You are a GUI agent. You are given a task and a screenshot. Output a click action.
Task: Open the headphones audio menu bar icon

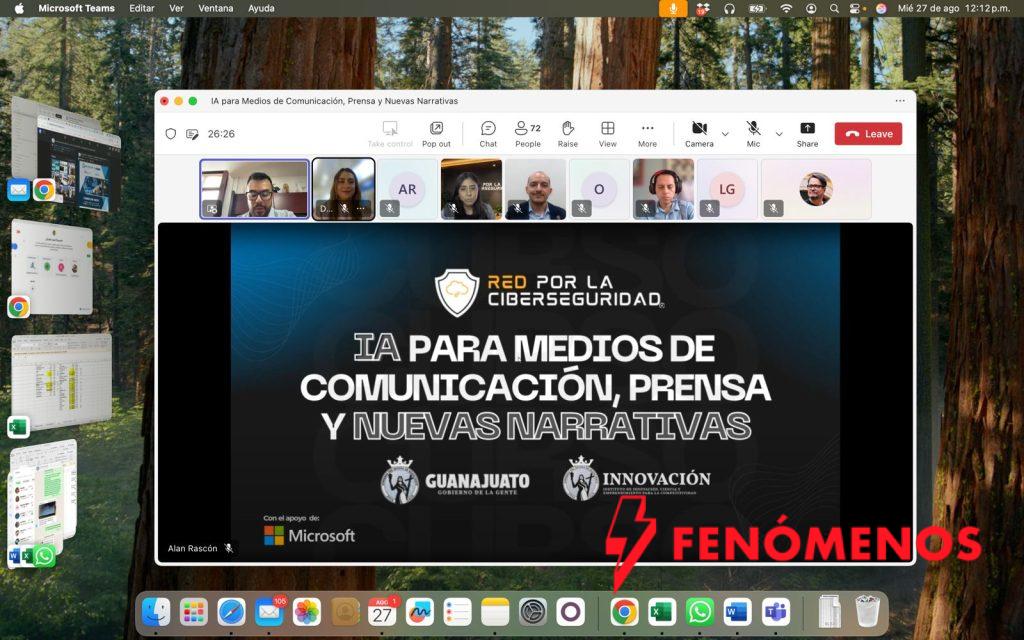pyautogui.click(x=729, y=8)
